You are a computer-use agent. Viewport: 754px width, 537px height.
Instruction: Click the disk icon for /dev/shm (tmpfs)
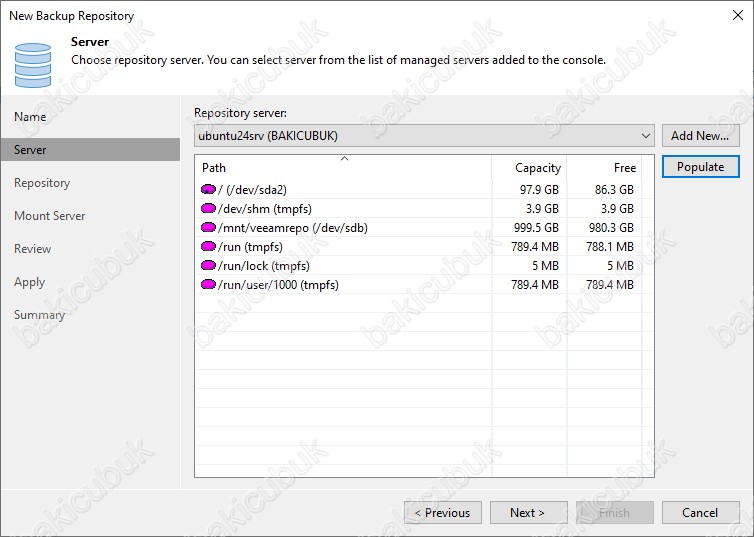tap(208, 209)
